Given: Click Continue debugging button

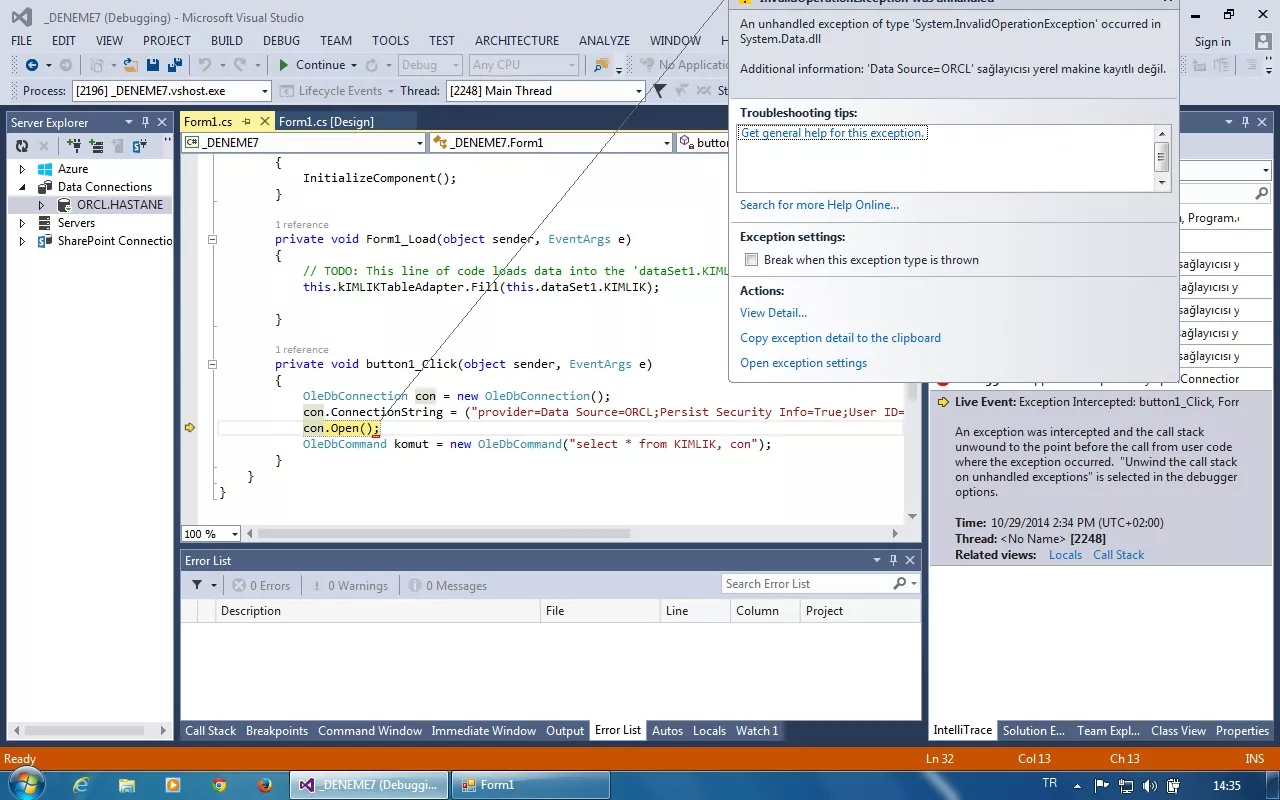Looking at the screenshot, I should point(311,65).
